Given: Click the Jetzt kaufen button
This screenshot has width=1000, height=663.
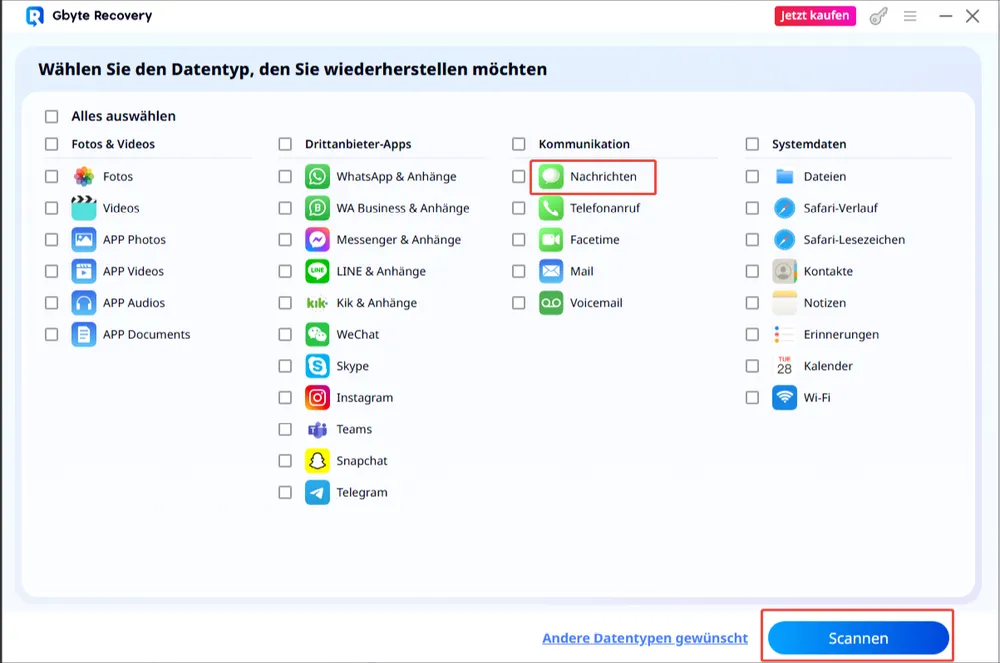Looking at the screenshot, I should tap(815, 16).
